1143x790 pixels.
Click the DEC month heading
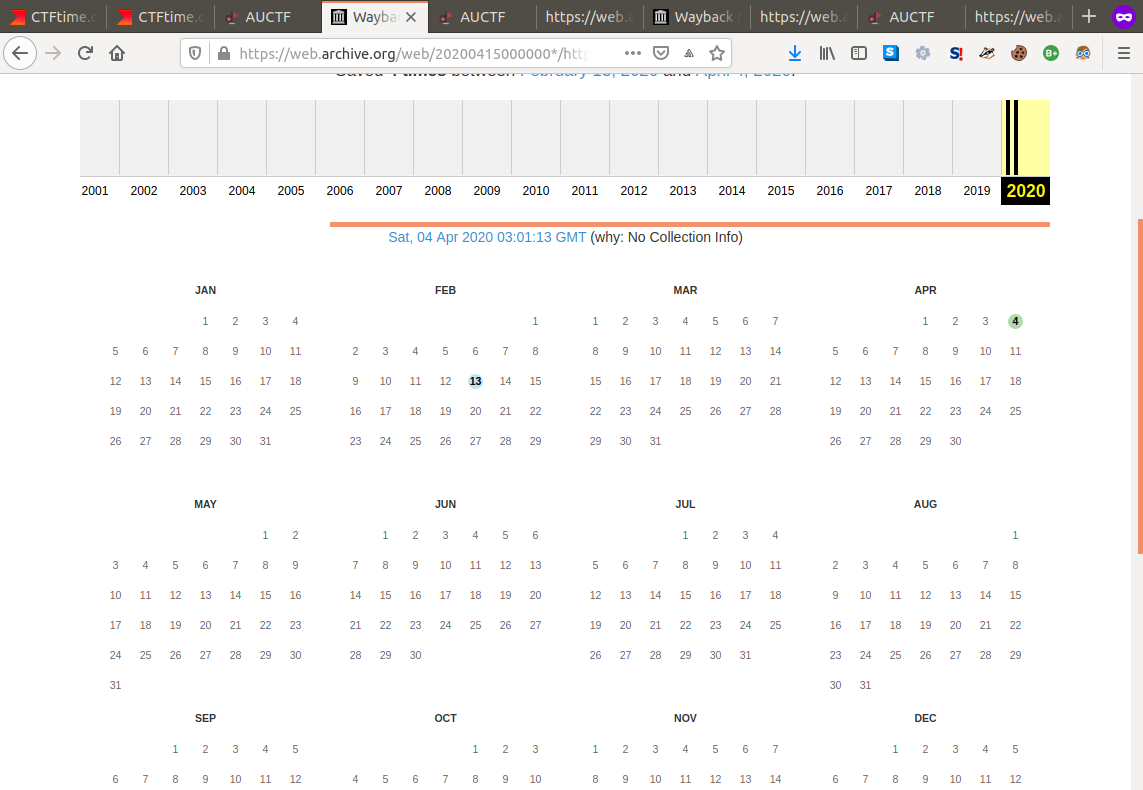pos(925,719)
